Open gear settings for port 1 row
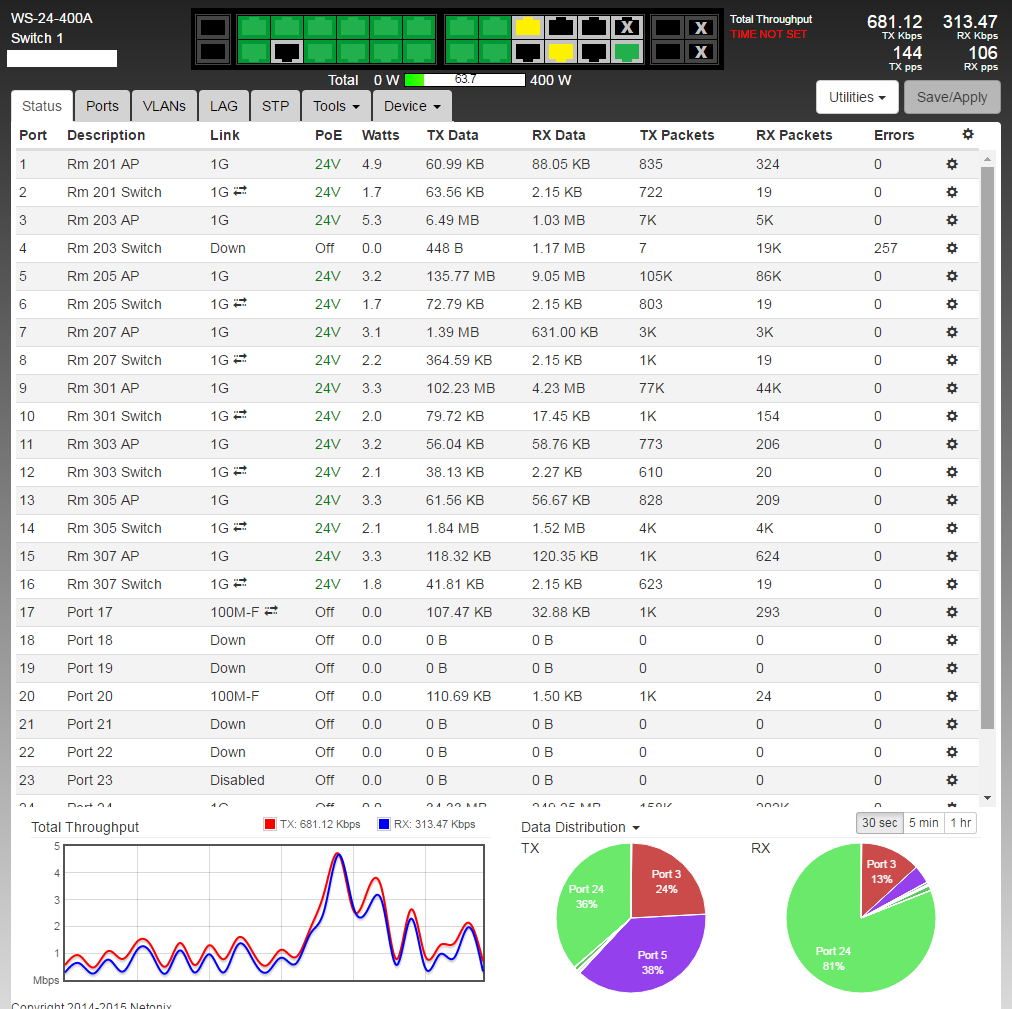The height and width of the screenshot is (1009, 1012). click(x=952, y=164)
